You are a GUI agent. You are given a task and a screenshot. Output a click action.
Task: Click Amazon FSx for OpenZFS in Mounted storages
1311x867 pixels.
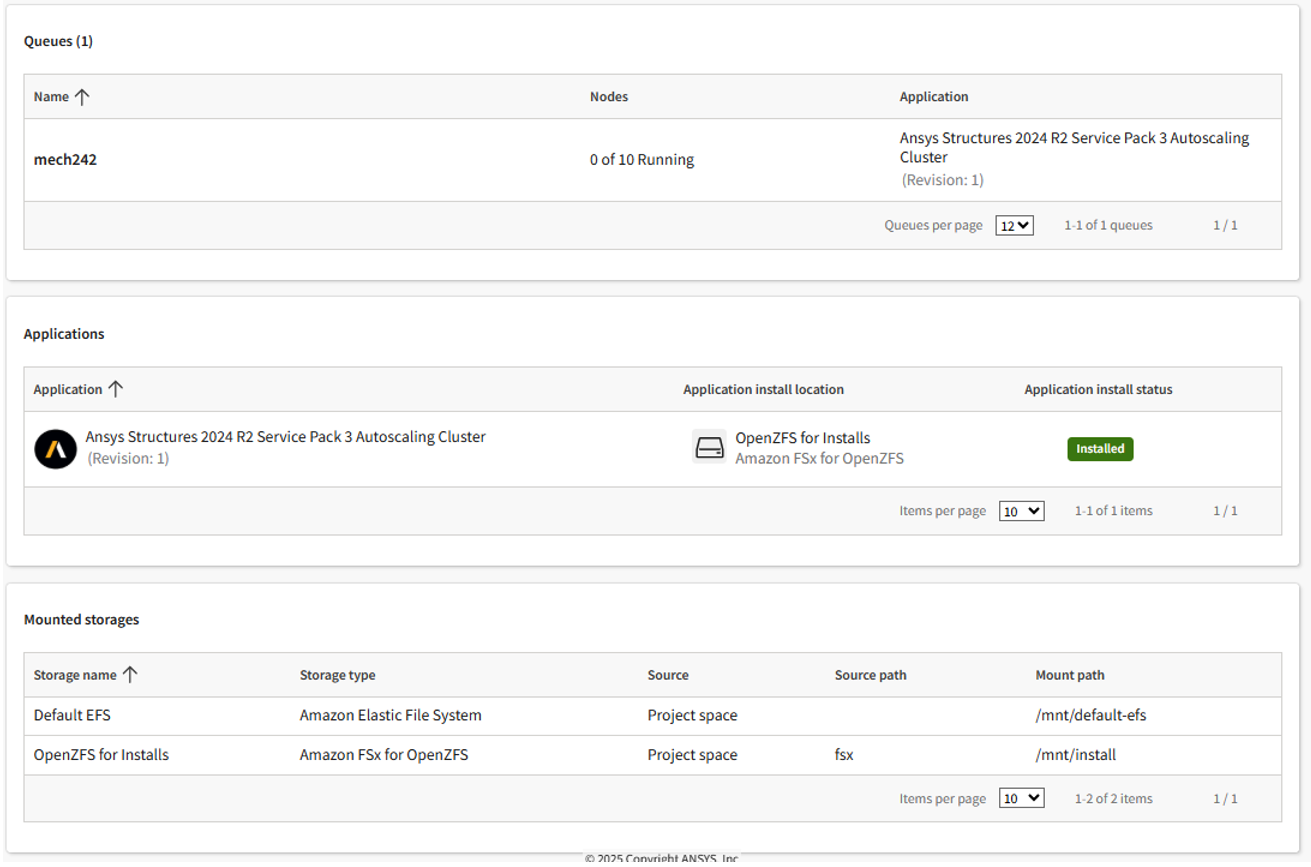click(384, 755)
